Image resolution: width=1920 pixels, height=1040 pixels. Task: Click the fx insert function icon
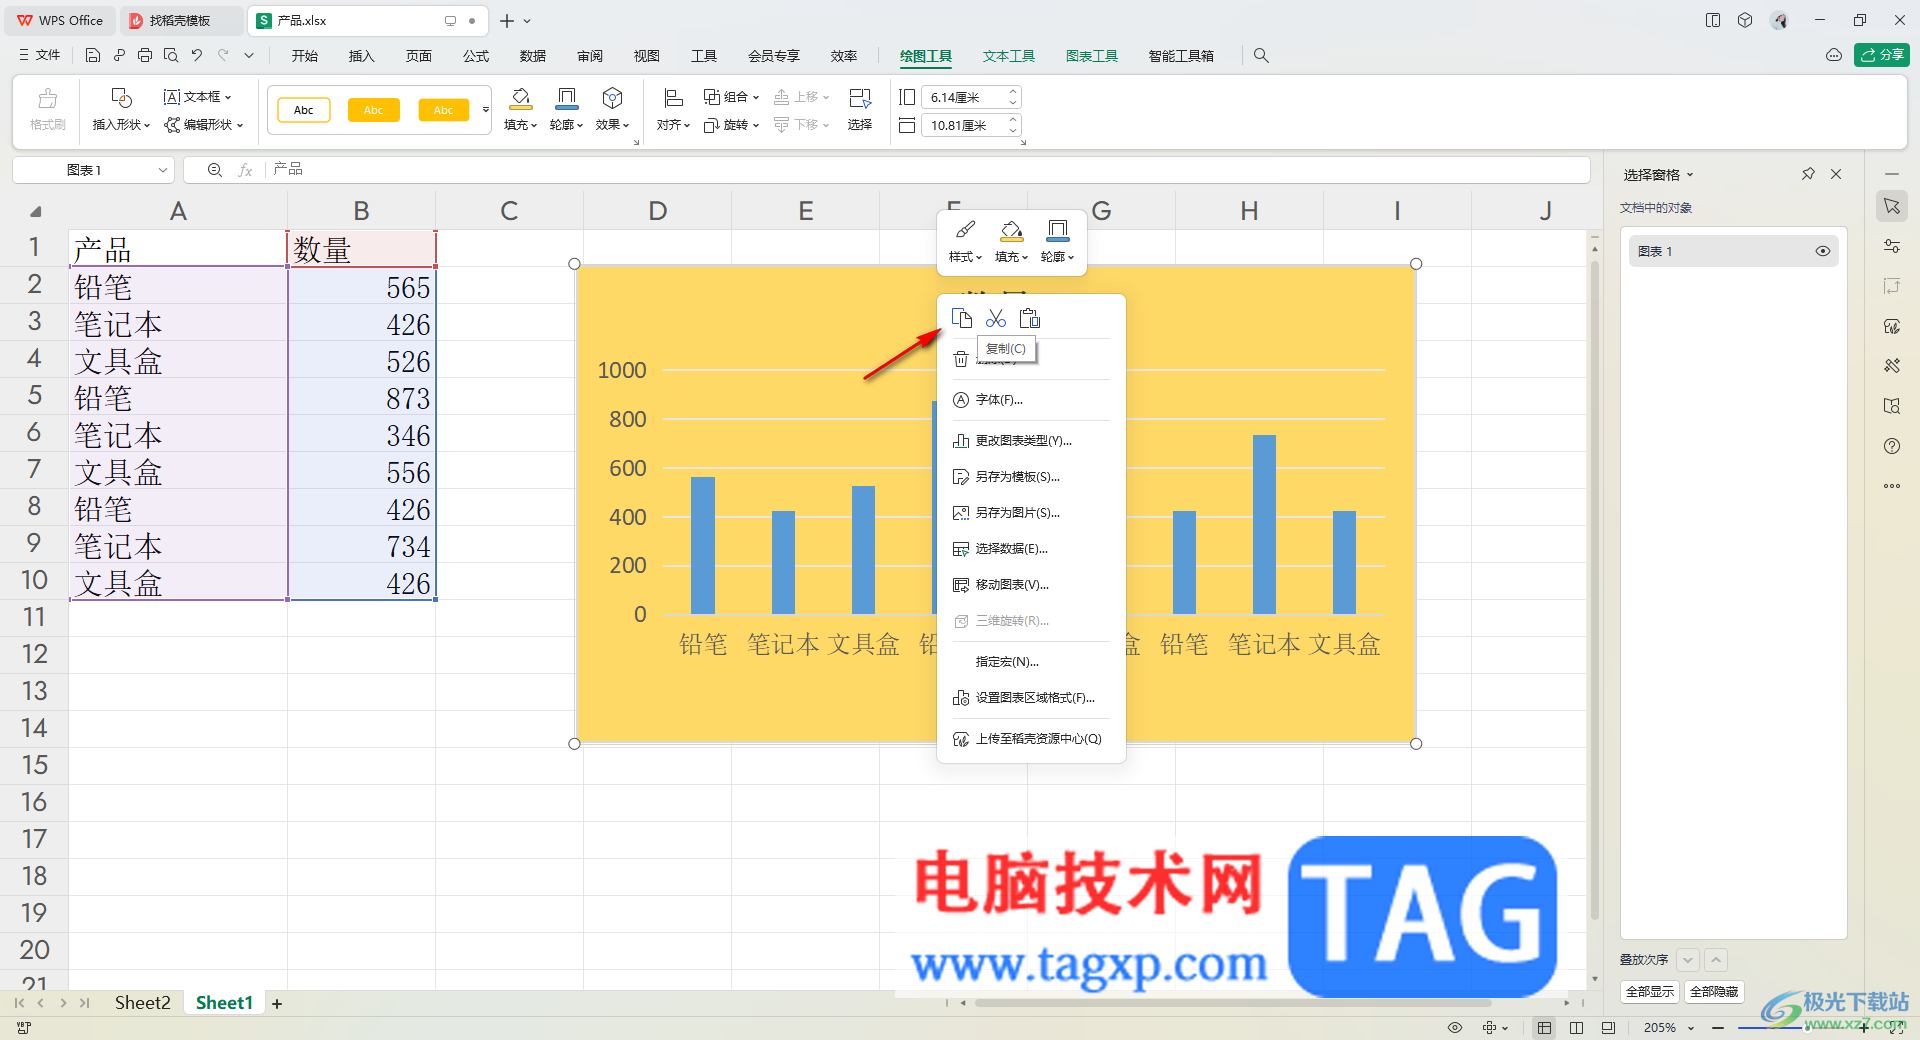click(x=245, y=170)
